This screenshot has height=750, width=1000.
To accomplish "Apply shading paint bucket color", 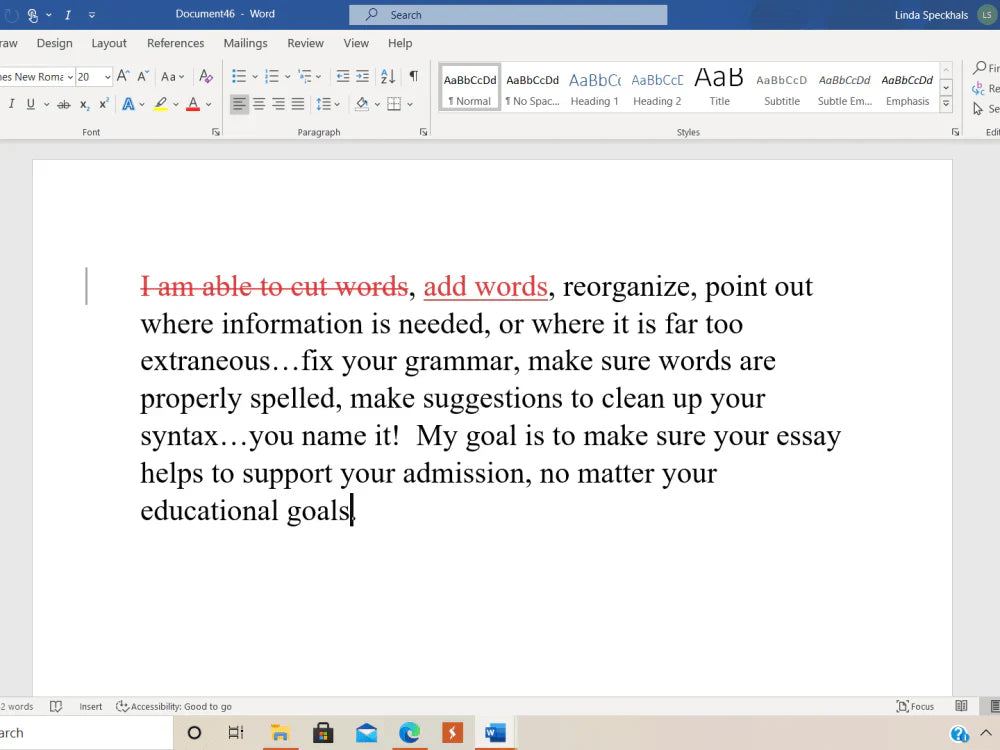I will pyautogui.click(x=362, y=104).
